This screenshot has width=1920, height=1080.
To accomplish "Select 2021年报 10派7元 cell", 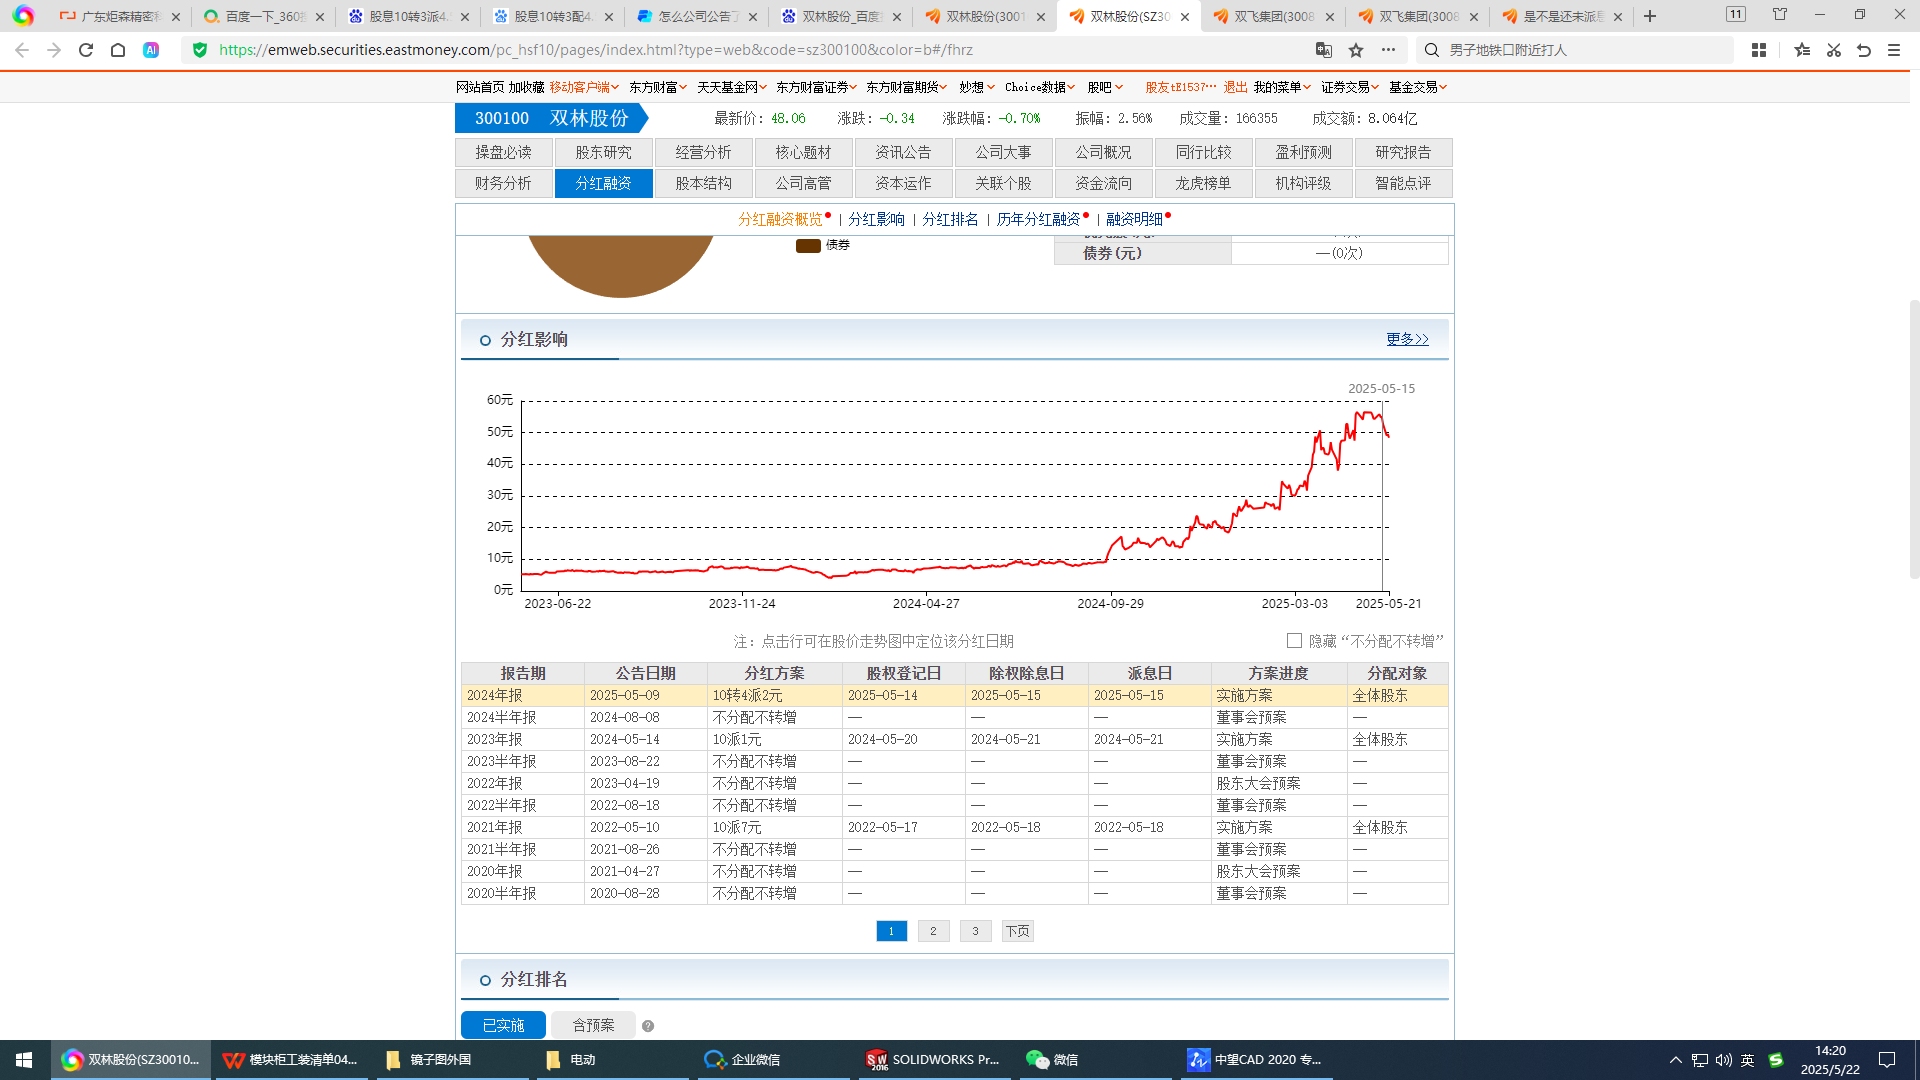I will click(774, 828).
